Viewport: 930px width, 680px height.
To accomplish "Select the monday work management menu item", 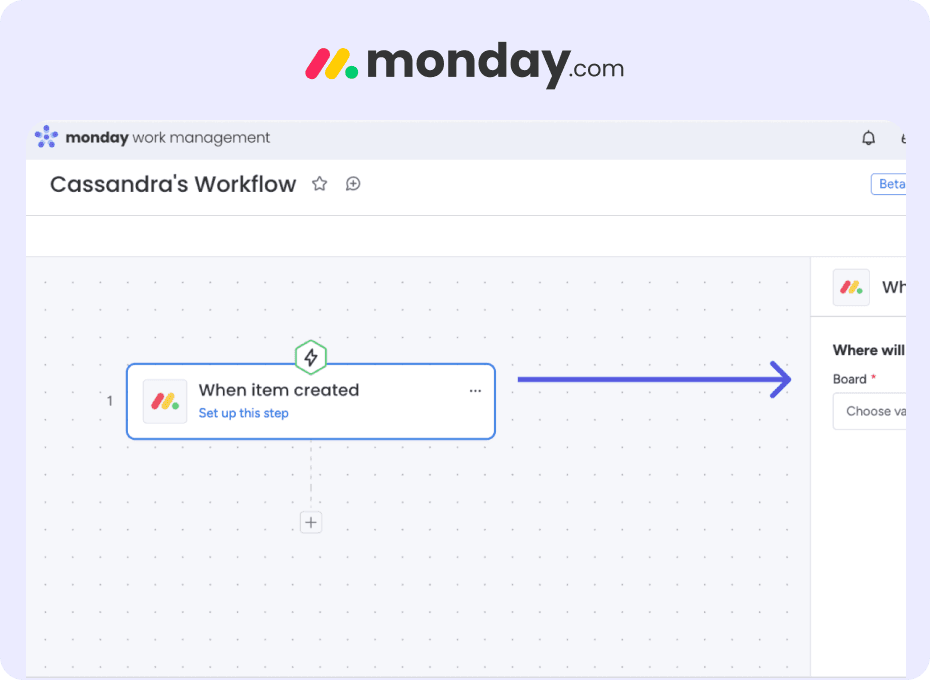I will click(150, 137).
